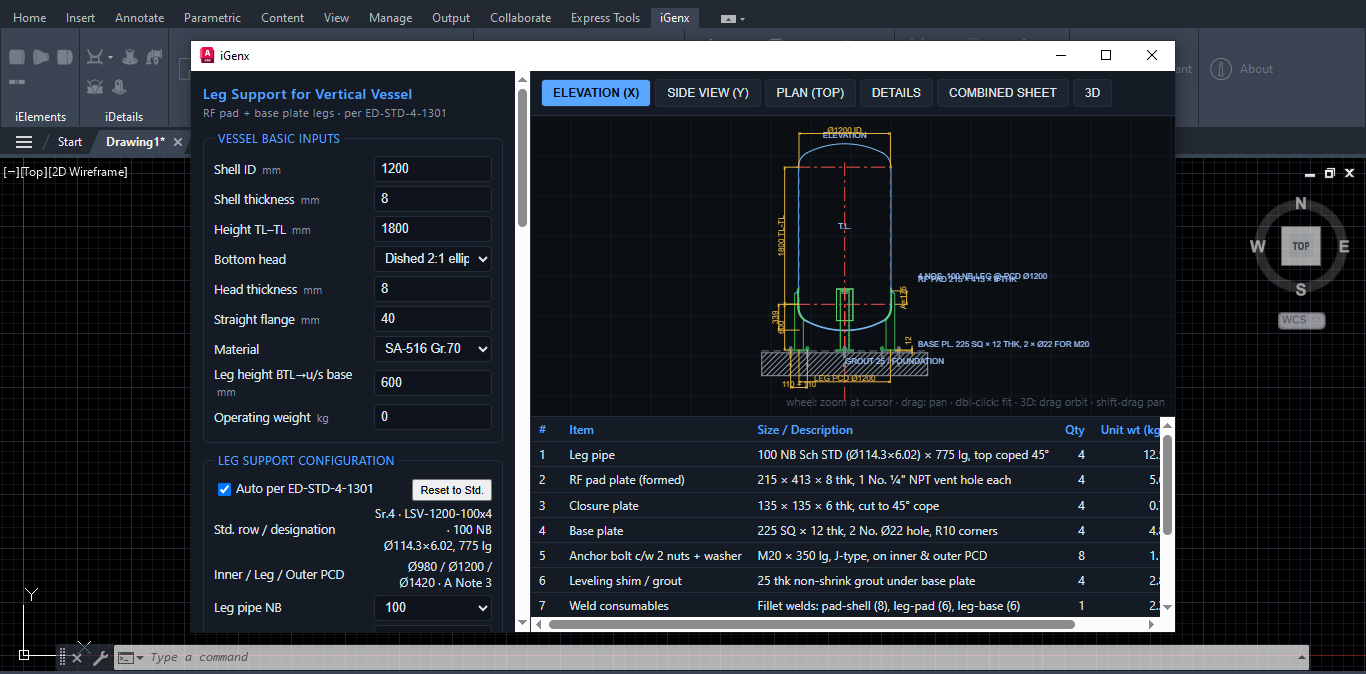This screenshot has height=674, width=1366.
Task: Close the Drawing1 tab with its X
Action: coord(178,142)
